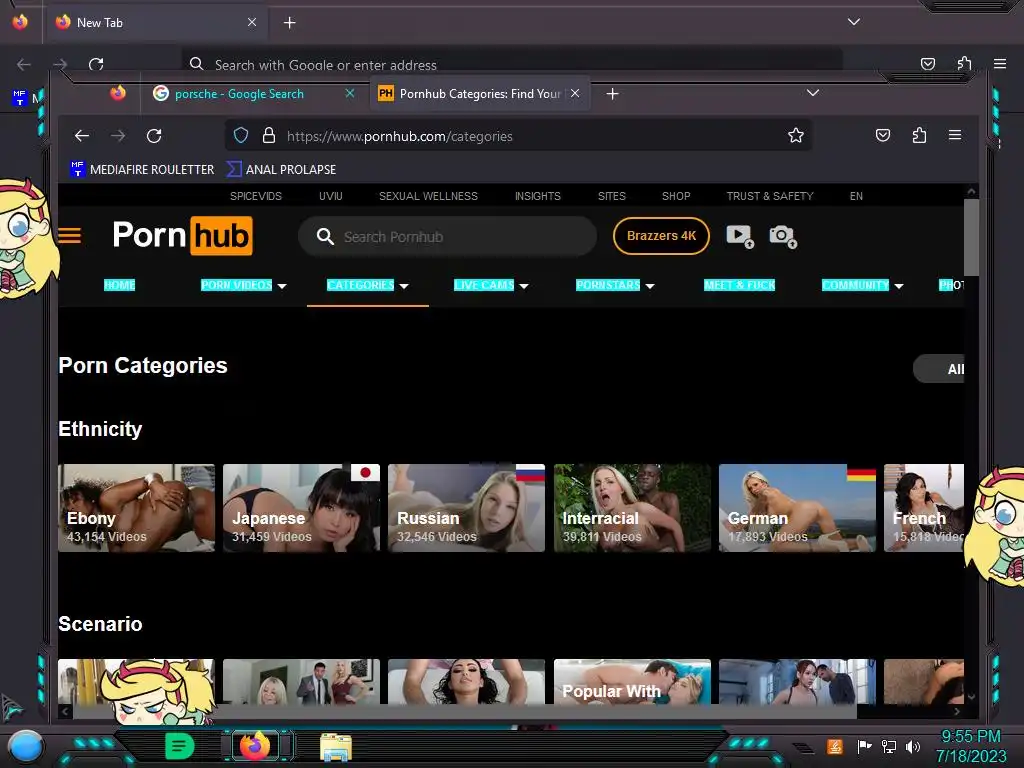Viewport: 1024px width, 768px height.
Task: Open the EN language selector
Action: click(856, 196)
